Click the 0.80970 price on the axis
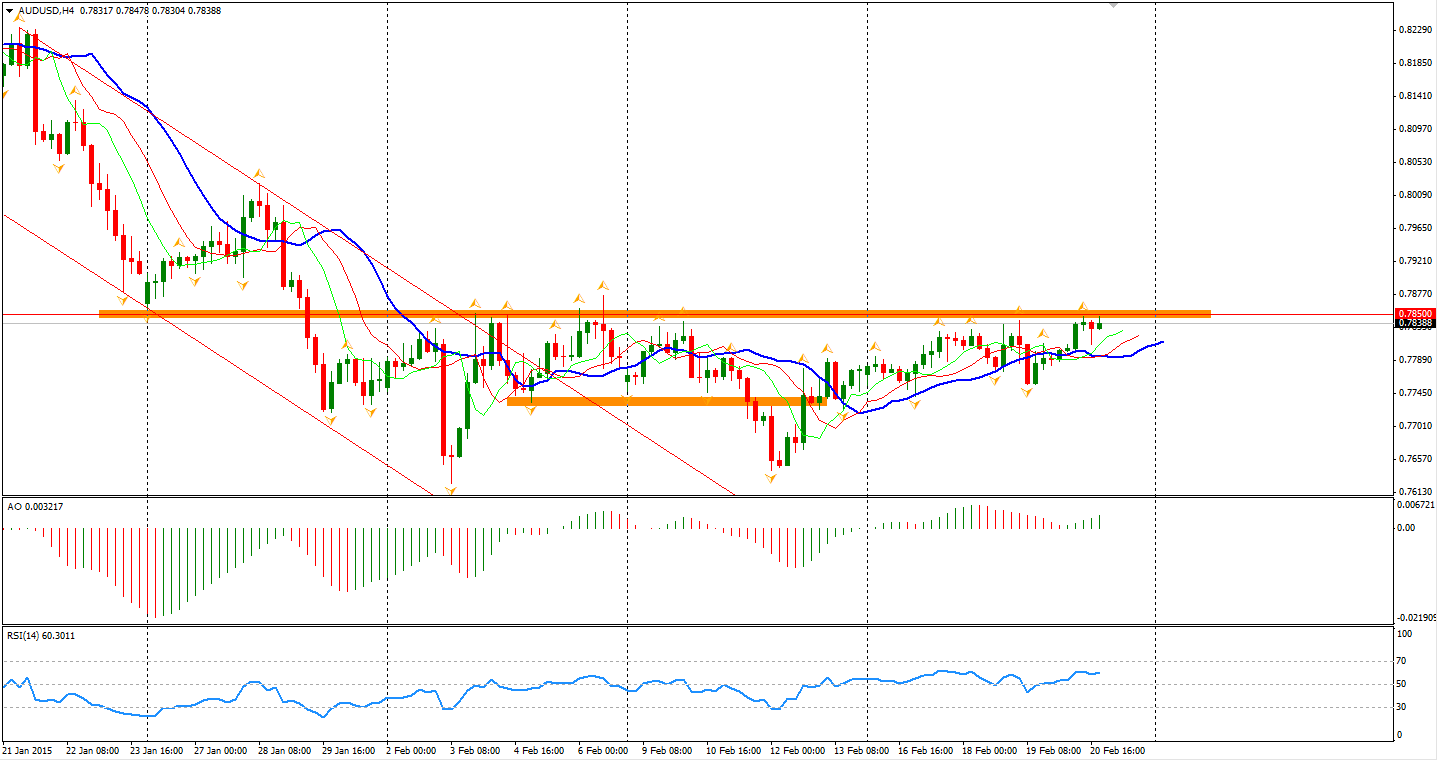Screen dimensions: 1438x761 pos(1414,129)
